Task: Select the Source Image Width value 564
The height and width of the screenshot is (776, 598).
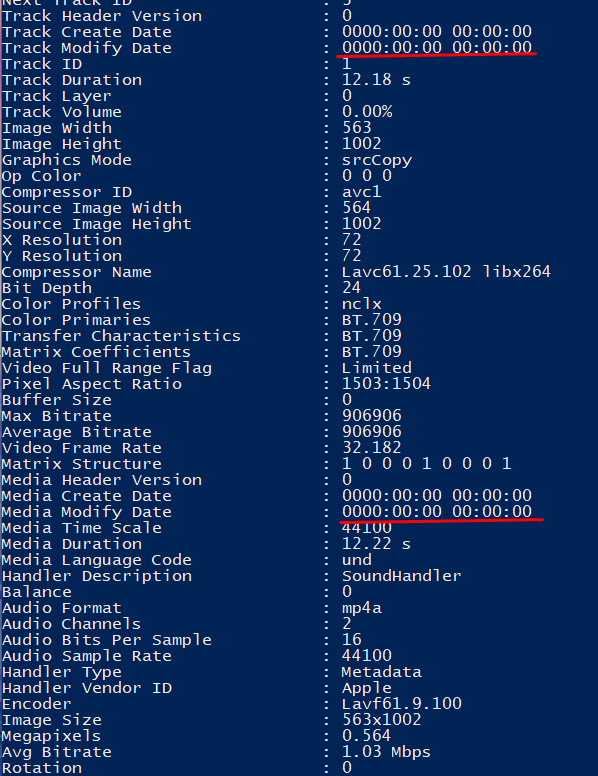Action: 356,208
